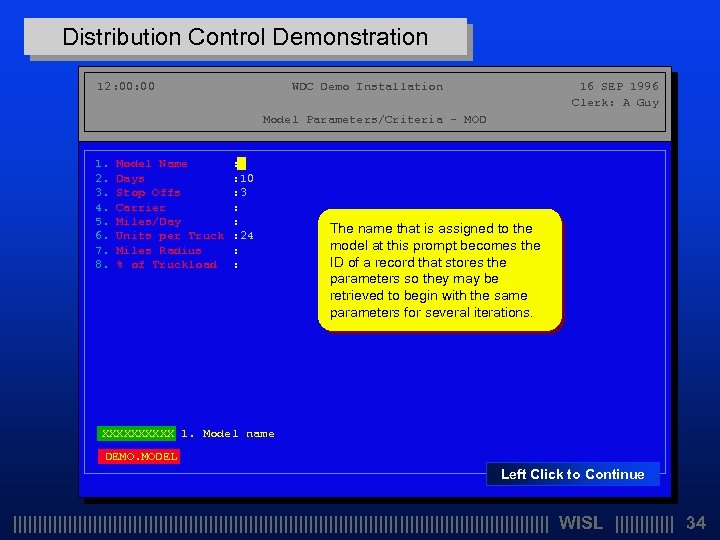Select the '7. Miles Radius' field label
This screenshot has height=540, width=720.
[x=148, y=250]
